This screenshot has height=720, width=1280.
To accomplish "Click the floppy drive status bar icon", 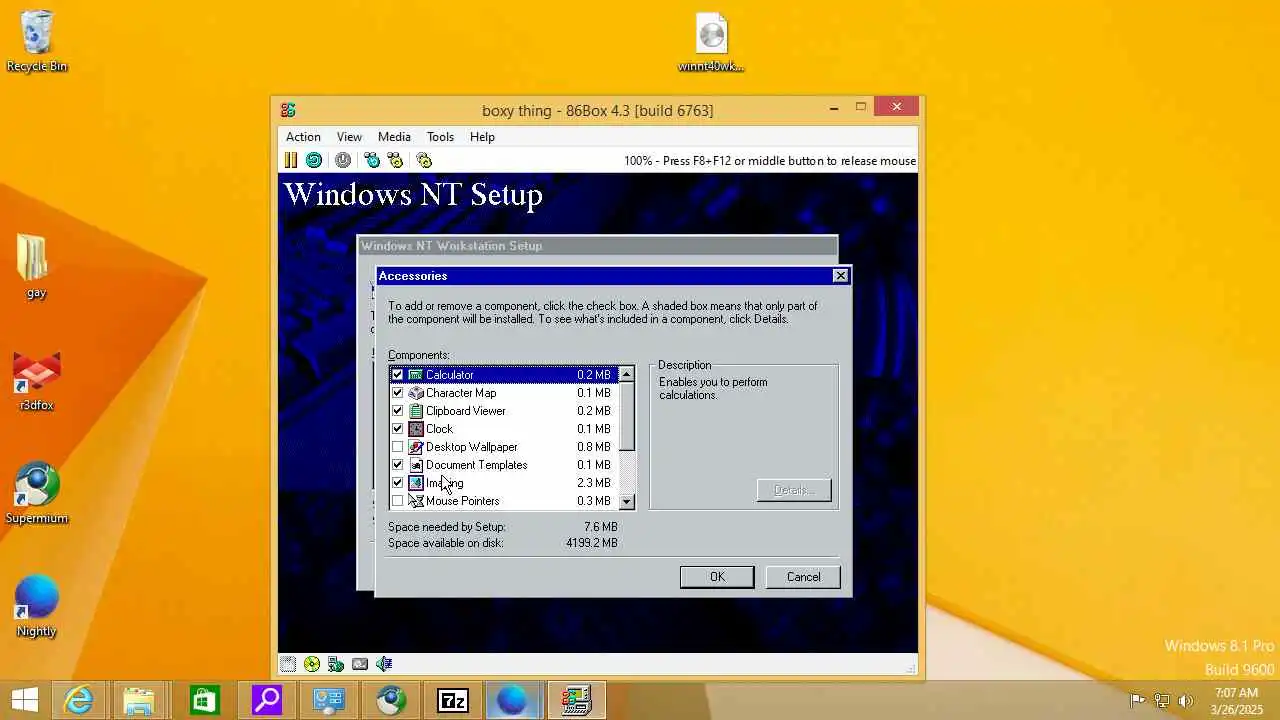I will point(288,664).
